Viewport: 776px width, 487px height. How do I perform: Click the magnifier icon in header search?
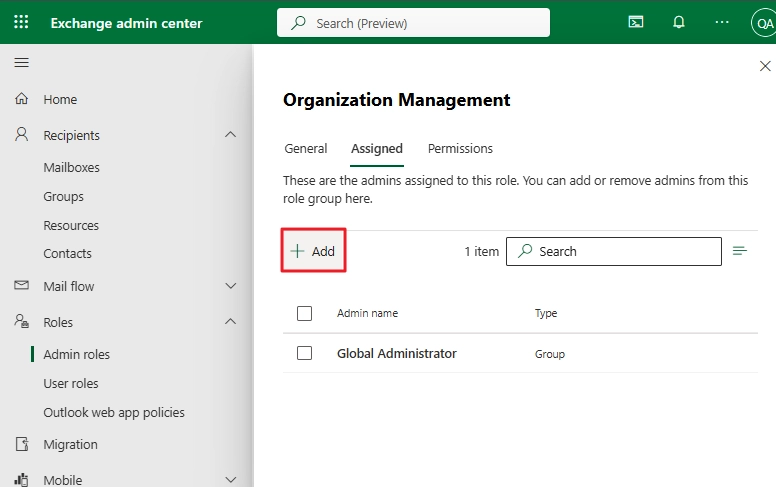pos(298,23)
